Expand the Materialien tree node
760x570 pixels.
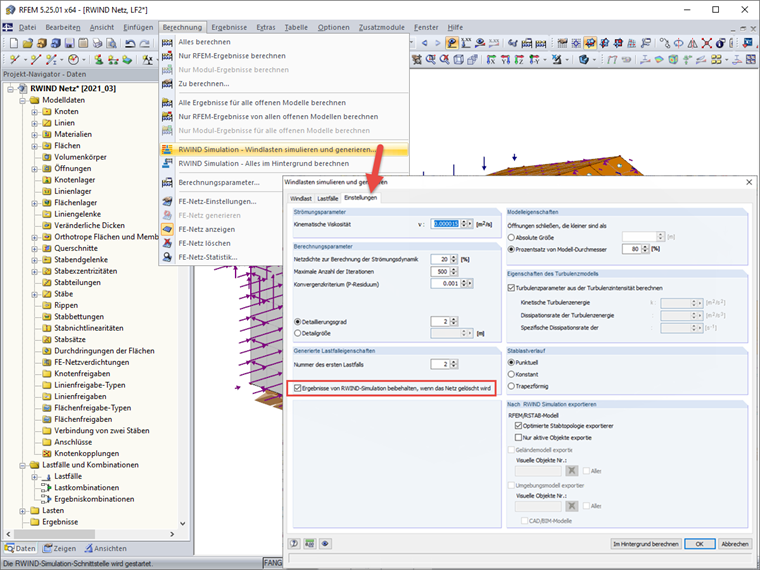pos(34,134)
